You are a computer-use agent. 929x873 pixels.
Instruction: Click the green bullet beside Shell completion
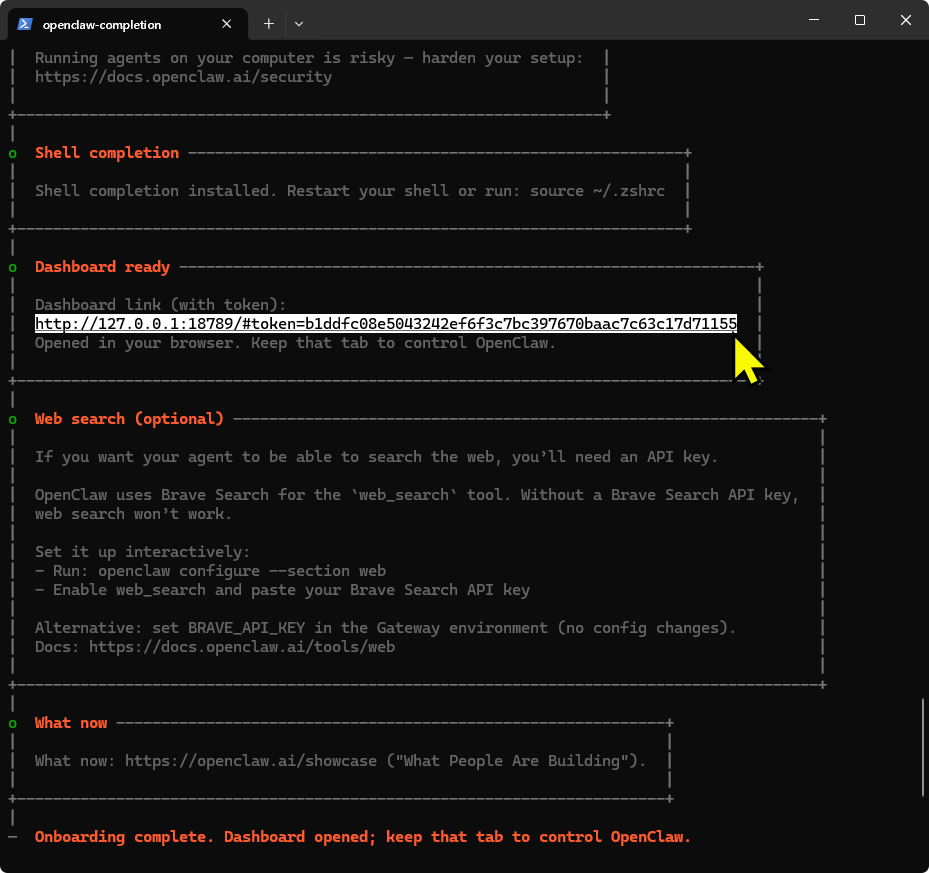coord(12,153)
